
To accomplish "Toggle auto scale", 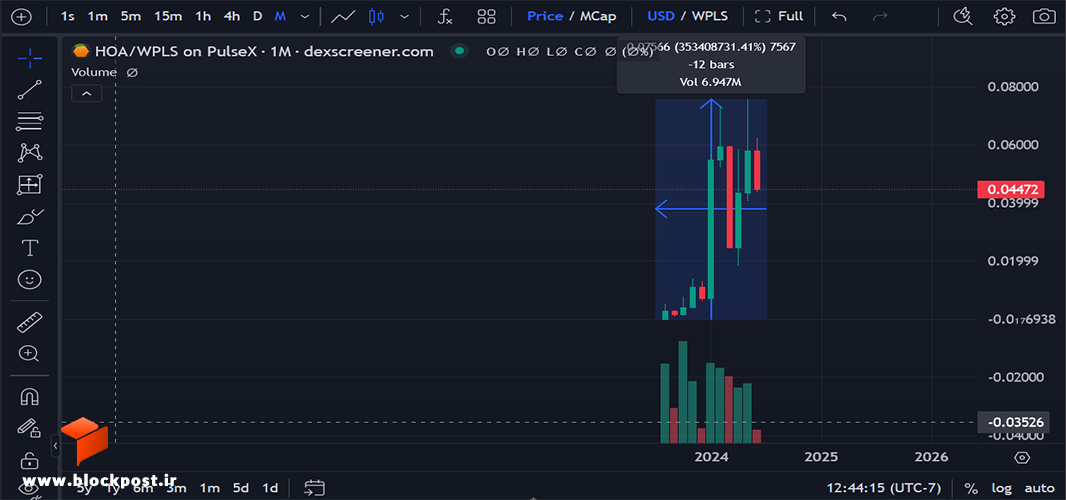I will [x=1039, y=488].
